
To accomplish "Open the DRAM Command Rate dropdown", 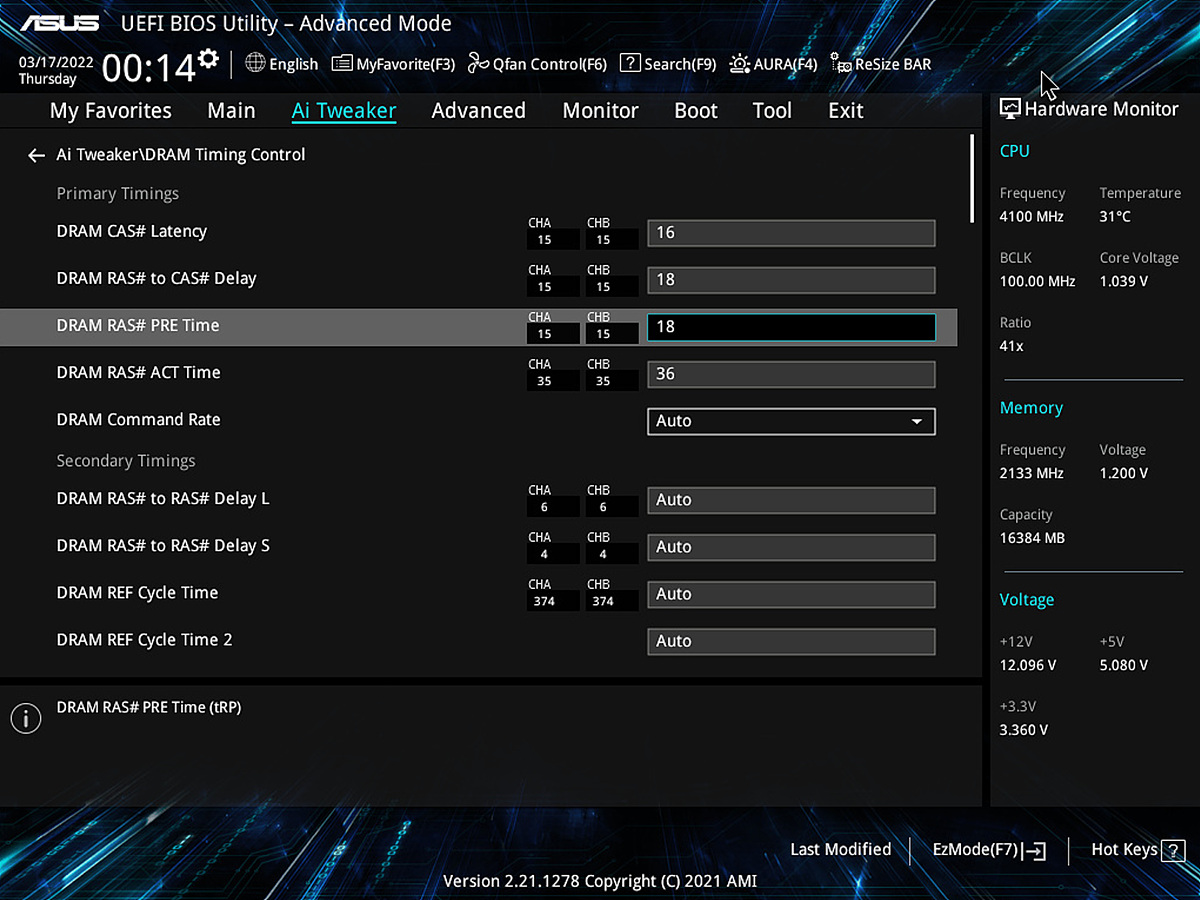I will [x=791, y=421].
